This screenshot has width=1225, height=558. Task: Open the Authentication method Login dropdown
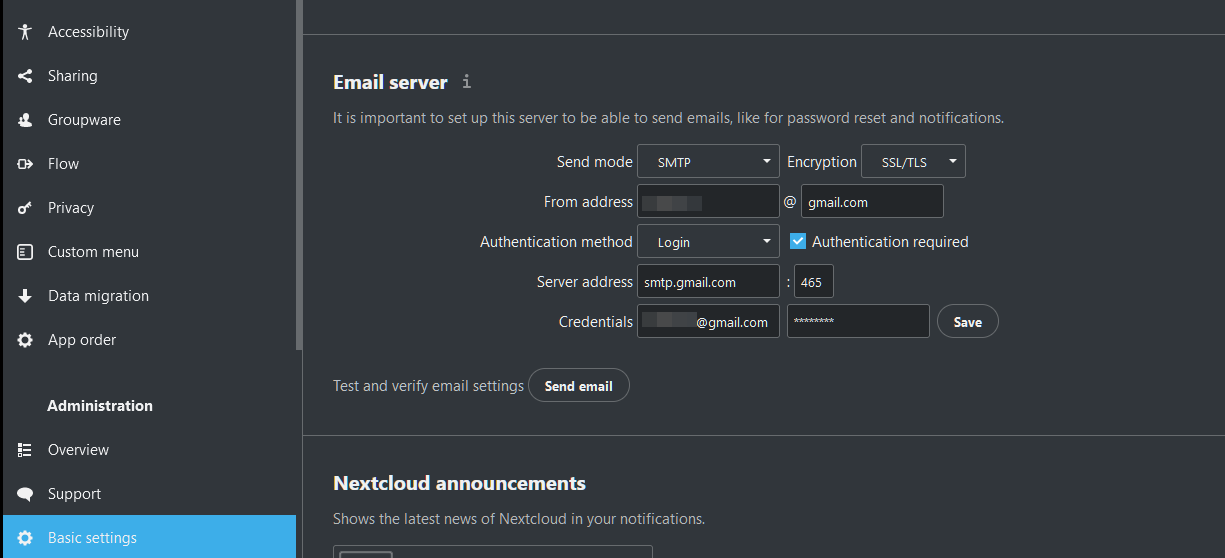(708, 241)
